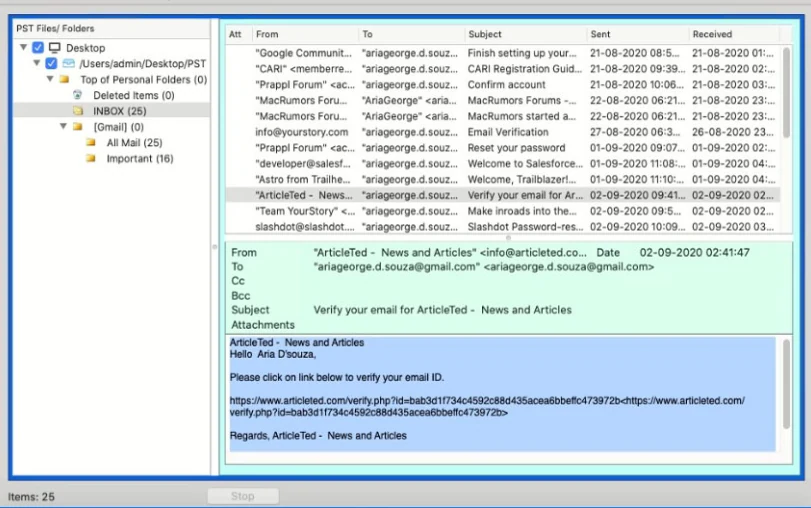Click the preview To address text
This screenshot has width=811, height=508.
483,267
